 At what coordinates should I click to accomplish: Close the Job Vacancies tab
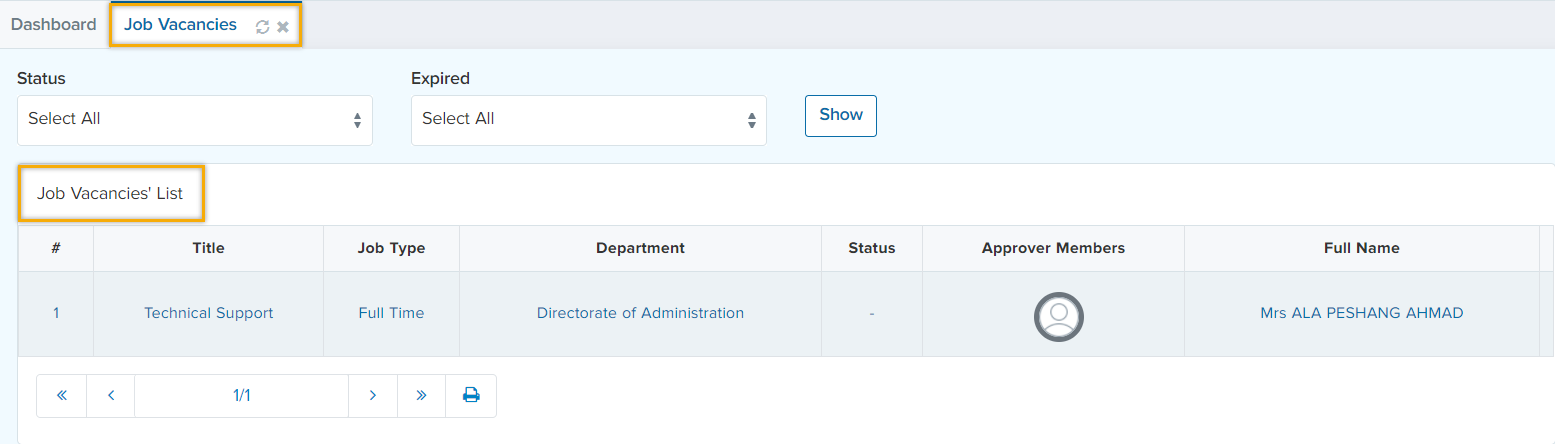[x=283, y=27]
